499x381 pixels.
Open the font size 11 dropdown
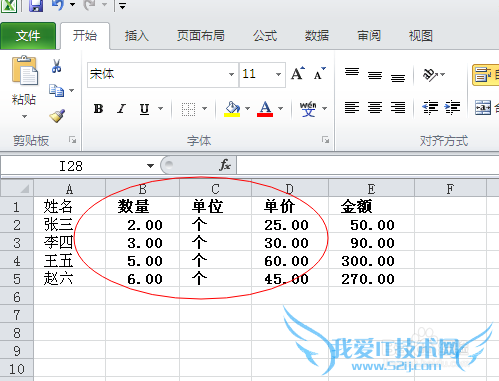coord(278,74)
